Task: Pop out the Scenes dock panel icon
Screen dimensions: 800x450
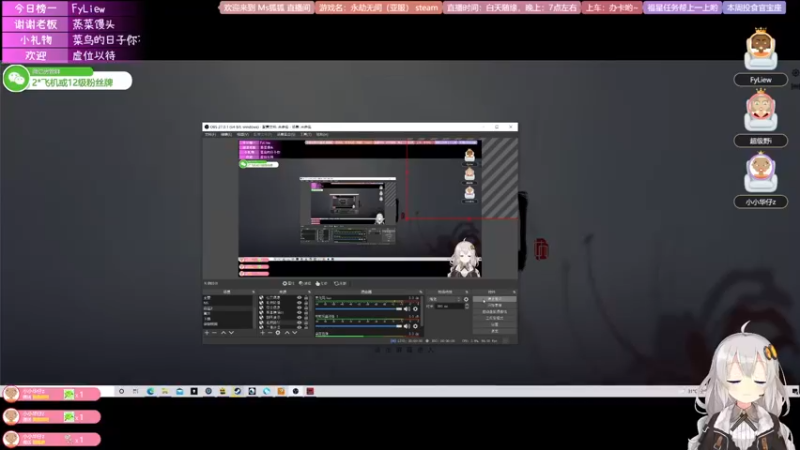Action: tap(254, 292)
